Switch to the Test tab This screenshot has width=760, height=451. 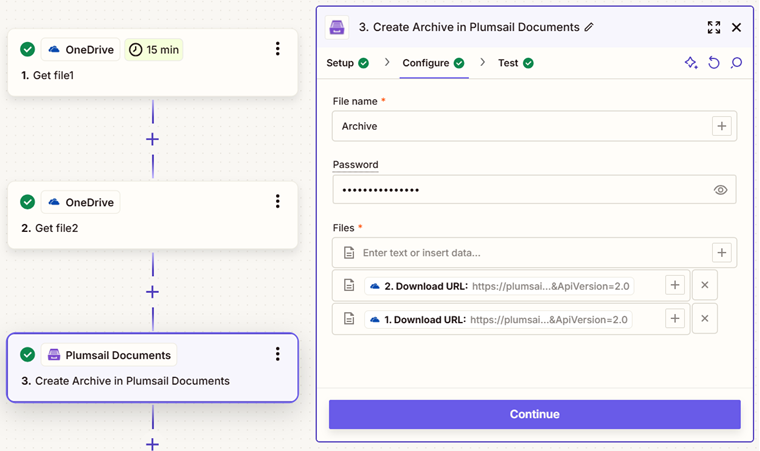[x=516, y=63]
